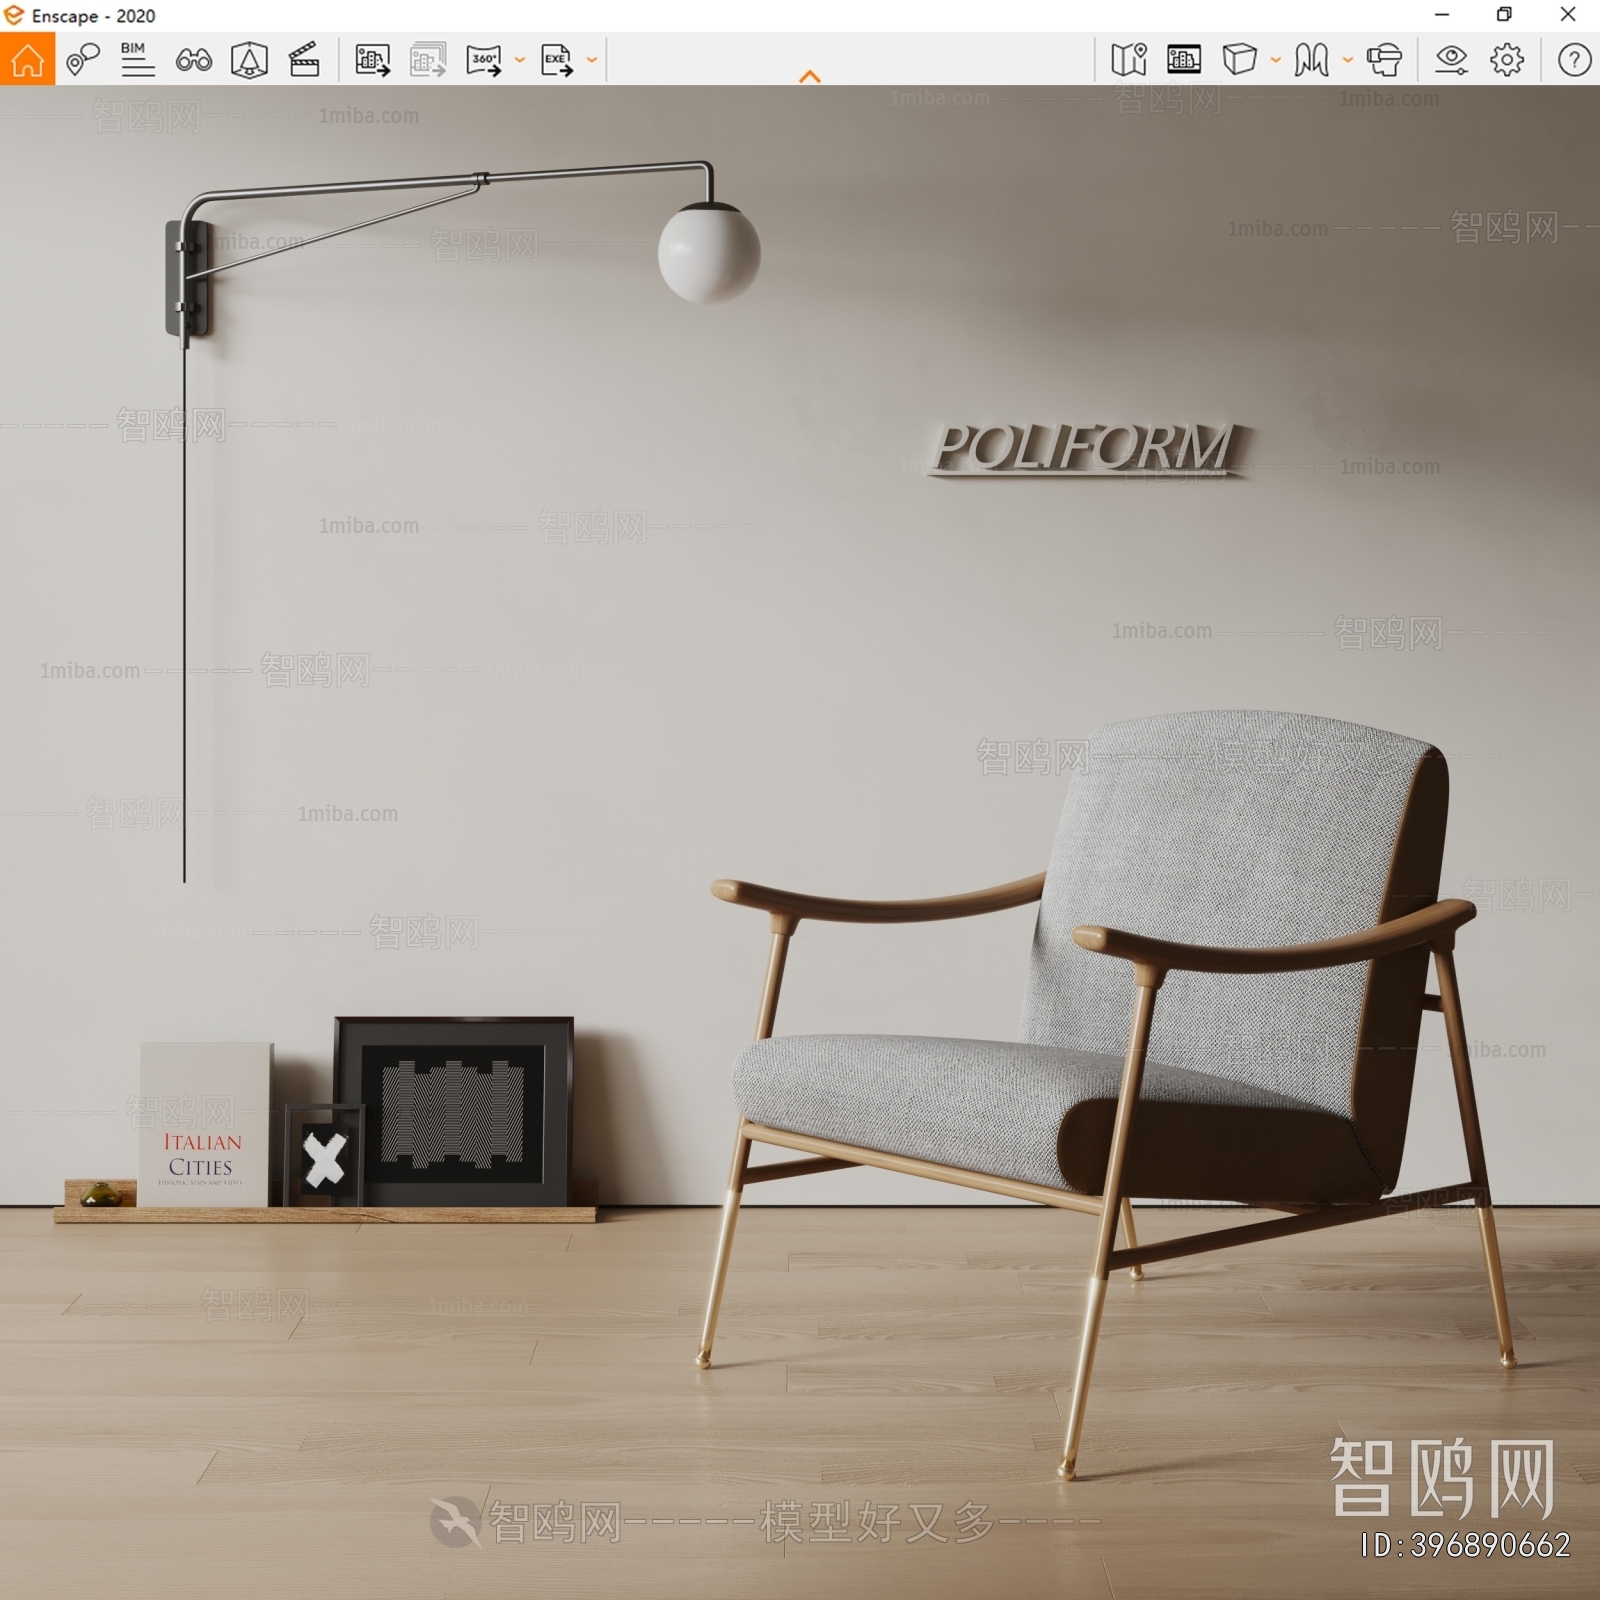1600x1600 pixels.
Task: Open the Video Editor clapperboard
Action: tap(304, 60)
